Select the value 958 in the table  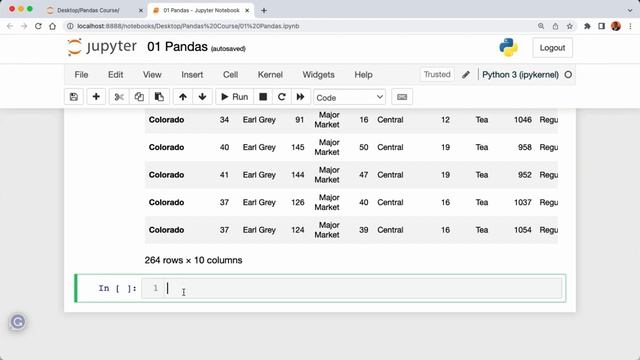coord(525,147)
